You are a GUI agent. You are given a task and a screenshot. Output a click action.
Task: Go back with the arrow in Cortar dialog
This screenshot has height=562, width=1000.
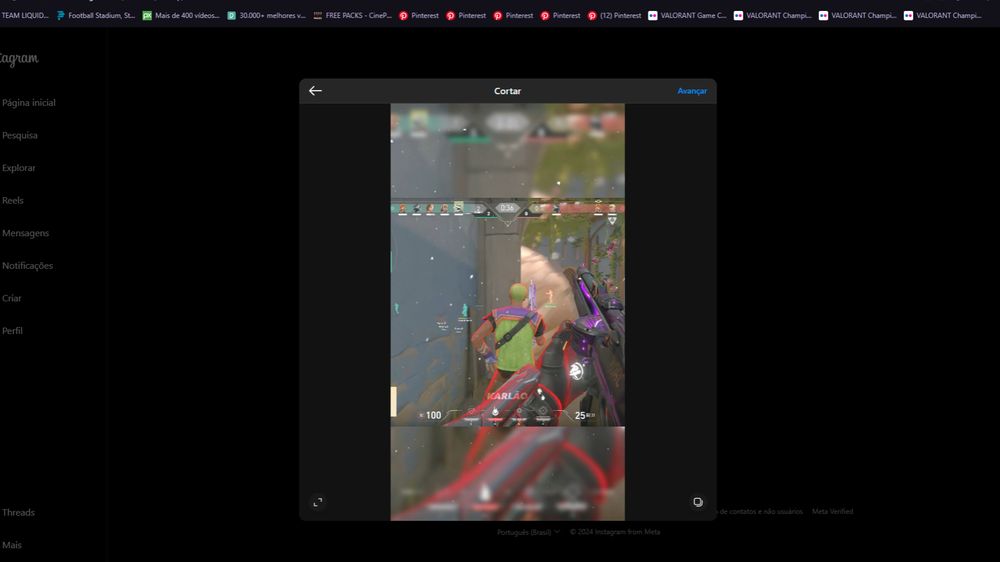(315, 91)
